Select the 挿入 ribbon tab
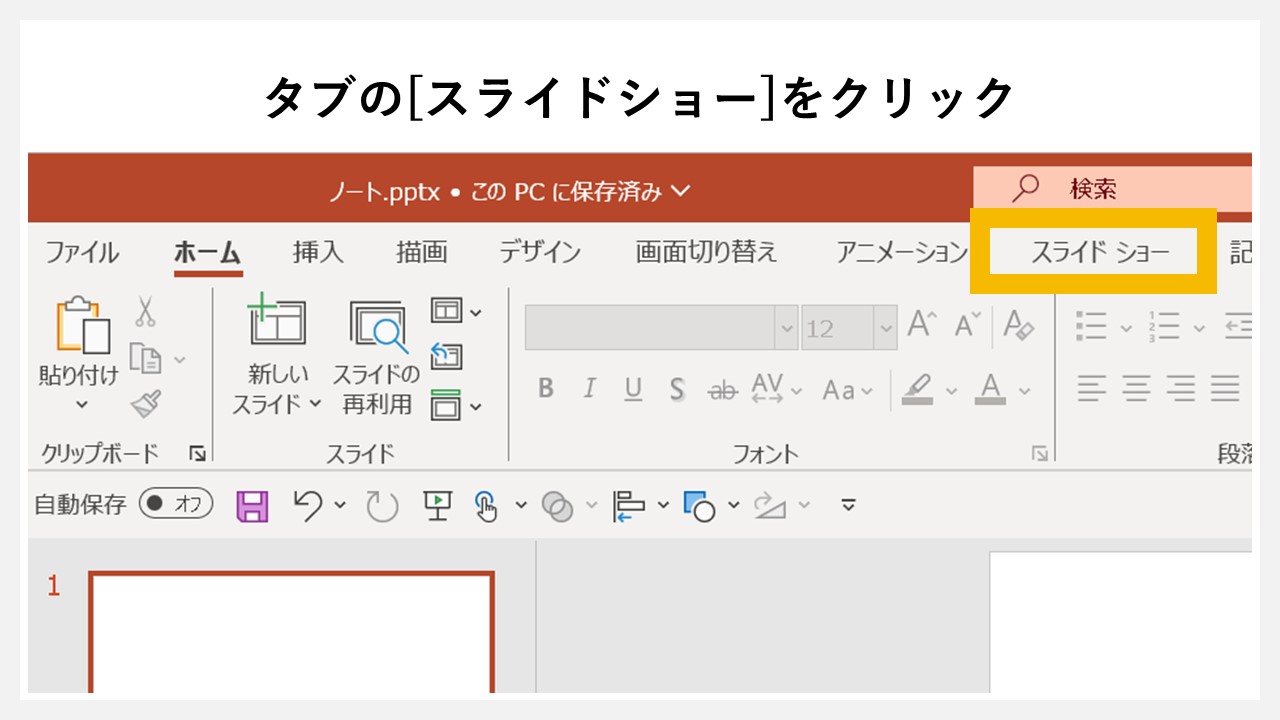Image resolution: width=1280 pixels, height=720 pixels. (316, 253)
